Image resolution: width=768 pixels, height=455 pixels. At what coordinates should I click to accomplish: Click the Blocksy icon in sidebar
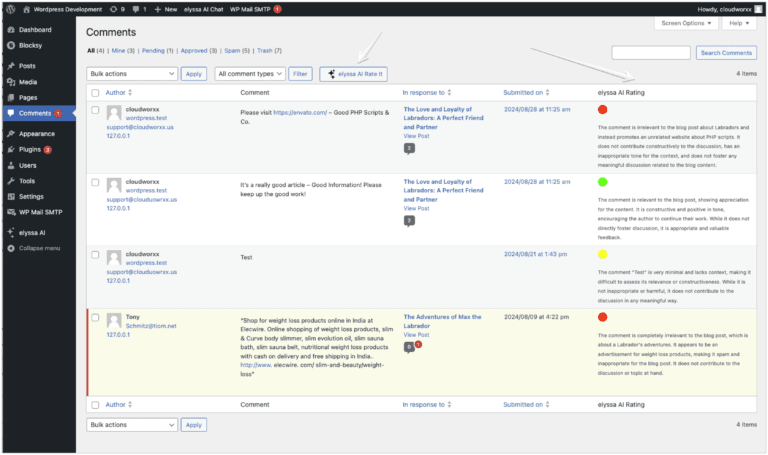coord(11,46)
